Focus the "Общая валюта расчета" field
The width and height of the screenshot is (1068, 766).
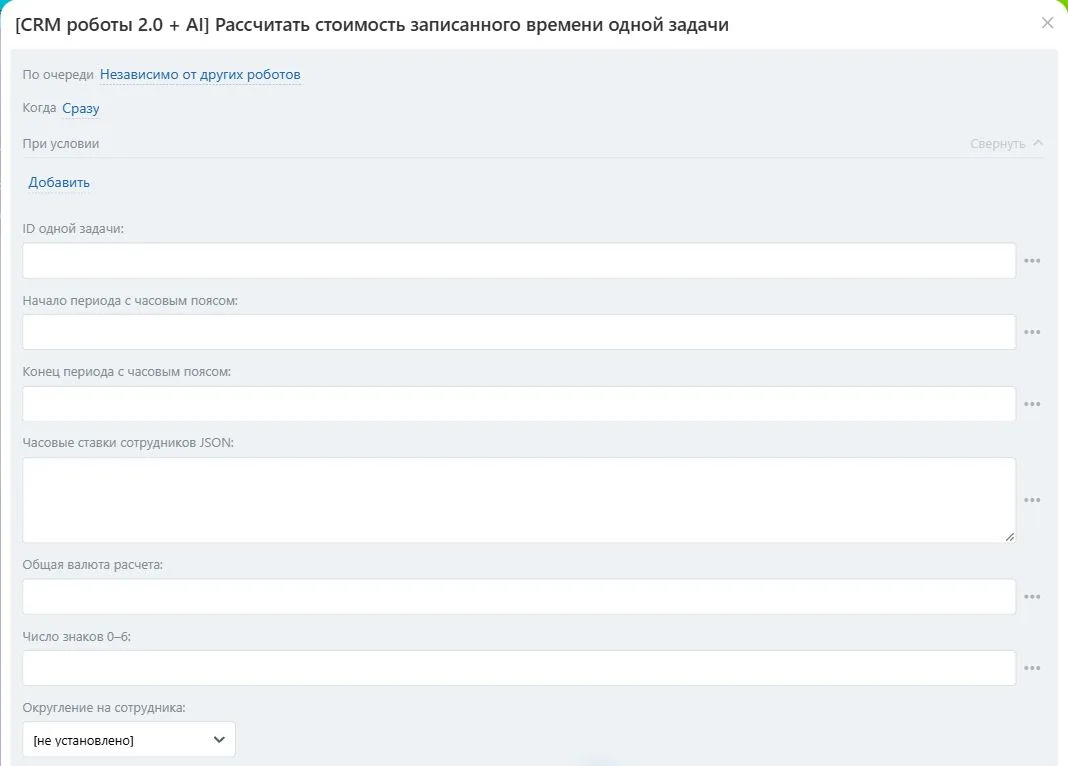coord(519,596)
